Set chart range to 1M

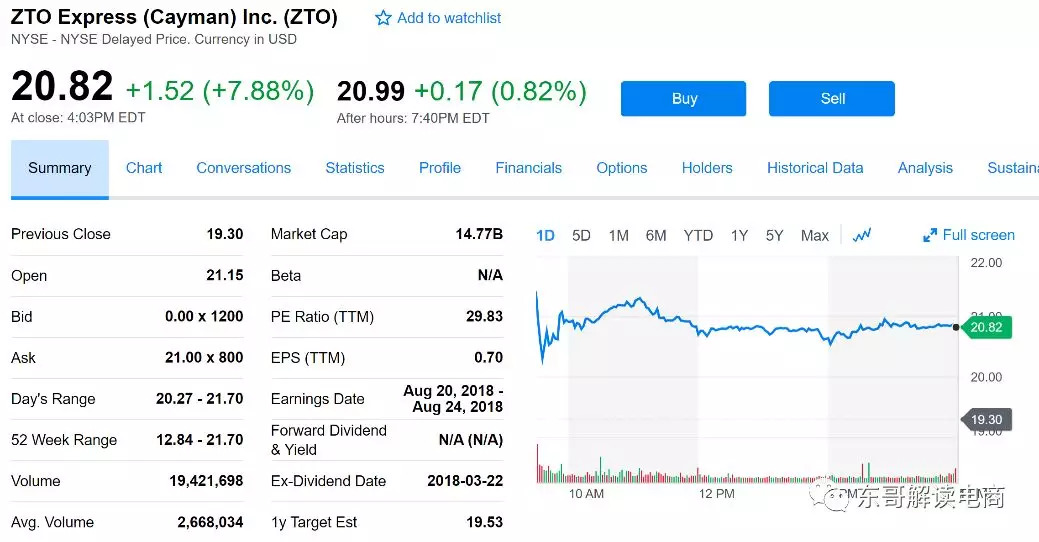pyautogui.click(x=619, y=236)
